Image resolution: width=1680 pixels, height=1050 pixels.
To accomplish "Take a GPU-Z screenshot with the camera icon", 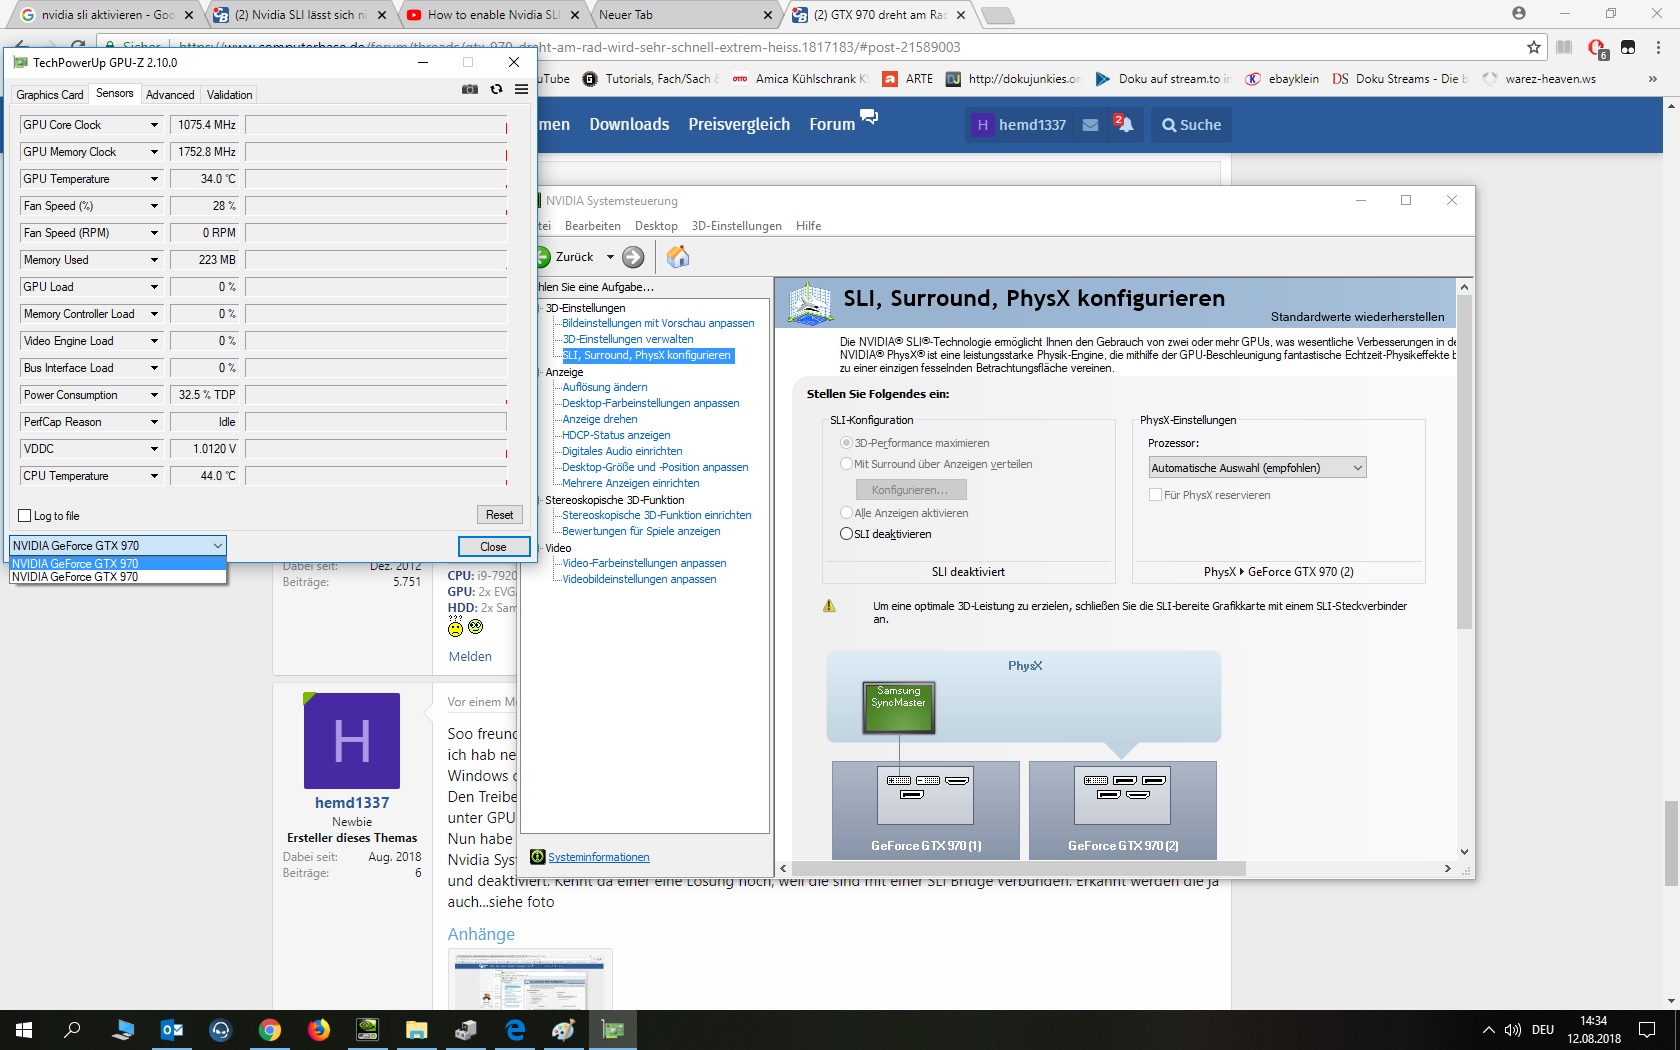I will click(469, 90).
